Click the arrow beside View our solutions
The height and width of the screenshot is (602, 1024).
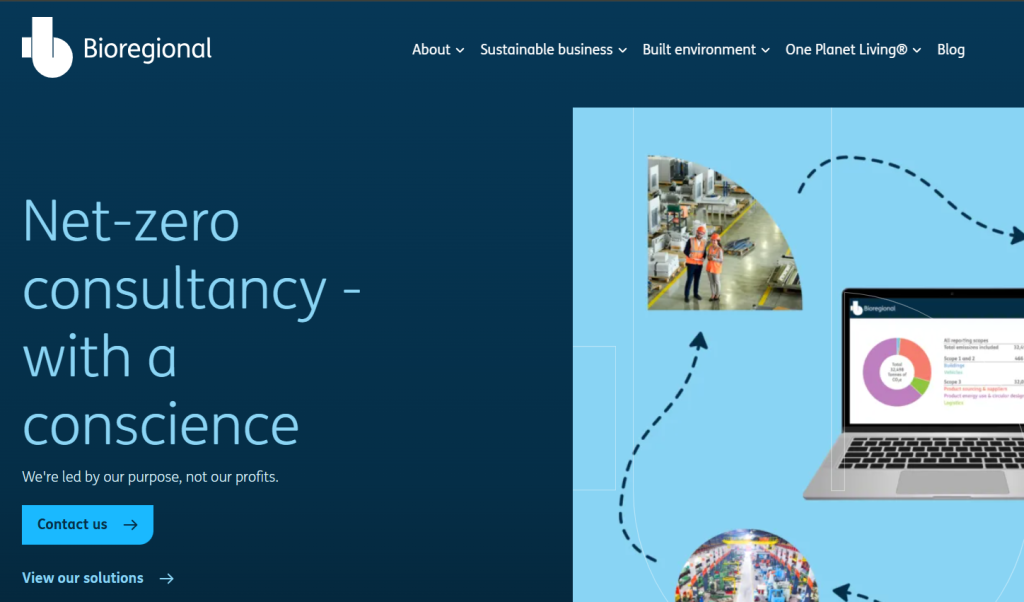click(x=167, y=578)
